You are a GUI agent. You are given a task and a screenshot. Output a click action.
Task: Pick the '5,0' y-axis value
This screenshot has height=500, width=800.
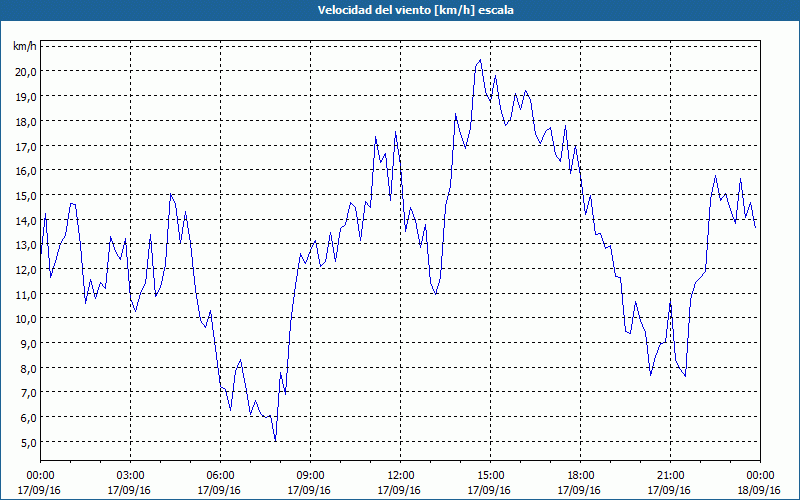28,442
